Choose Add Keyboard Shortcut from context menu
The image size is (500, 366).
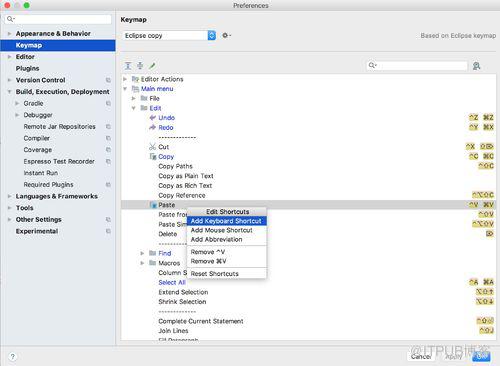coord(227,221)
